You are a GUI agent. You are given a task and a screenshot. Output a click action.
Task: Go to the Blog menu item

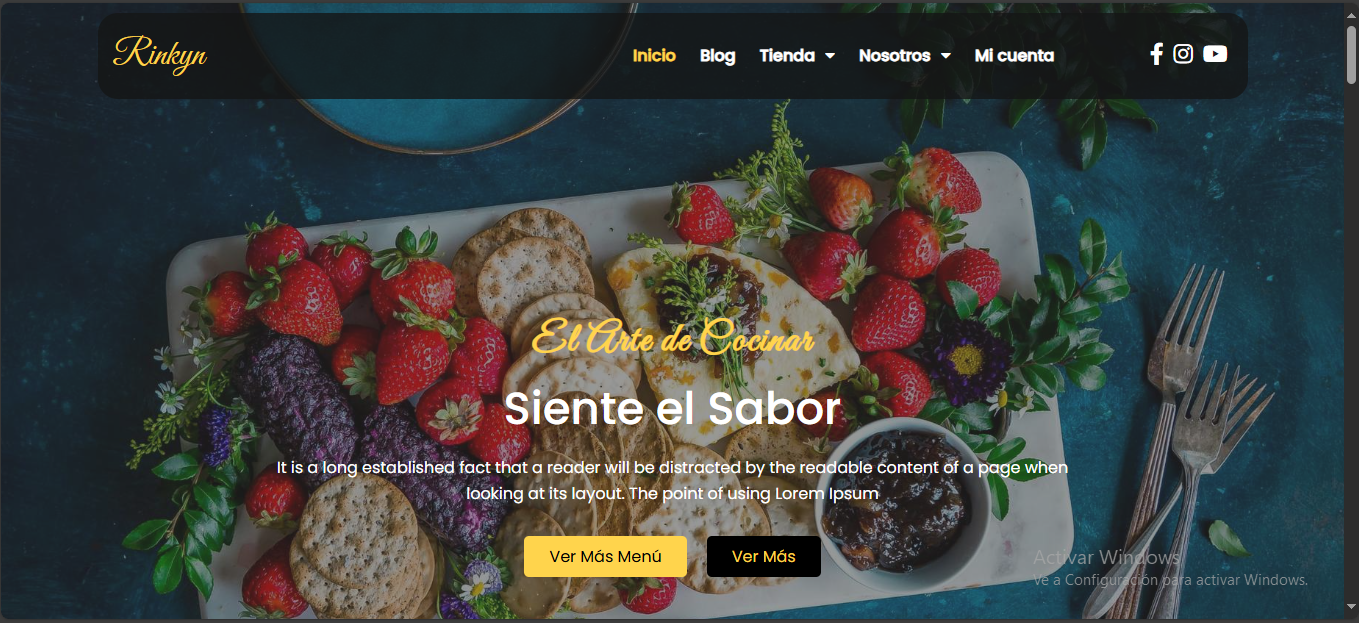[717, 56]
